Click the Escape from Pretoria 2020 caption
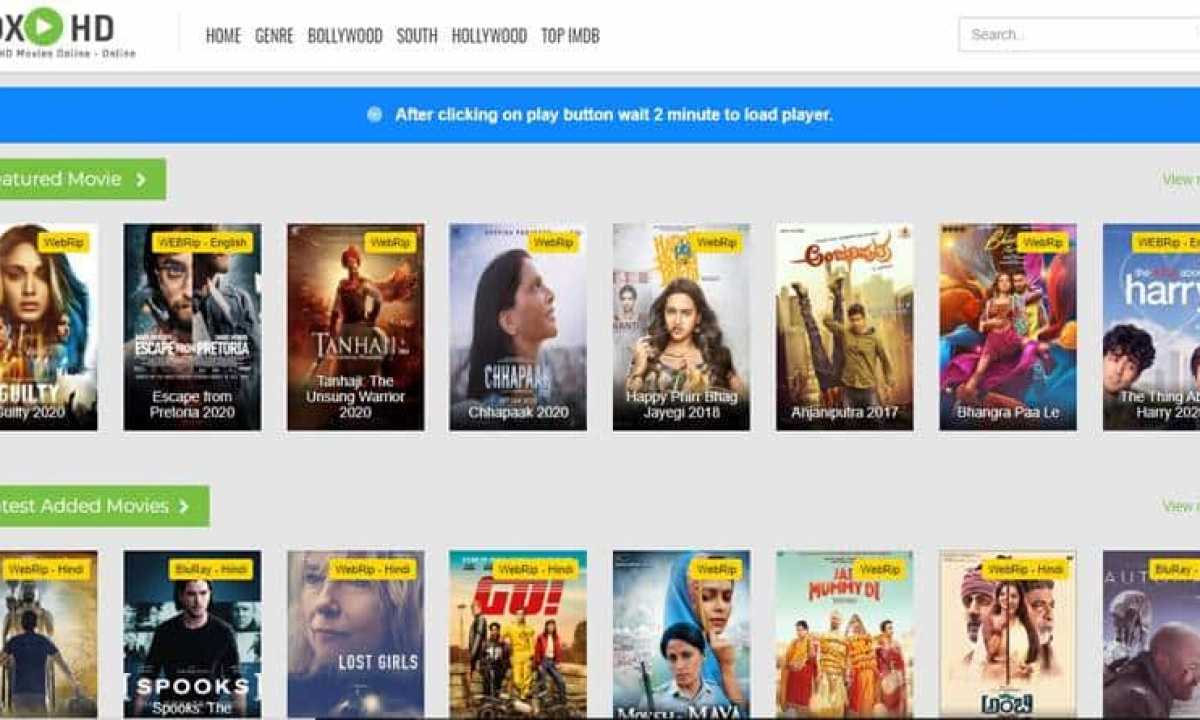Screen dimensions: 1200x720 point(192,404)
